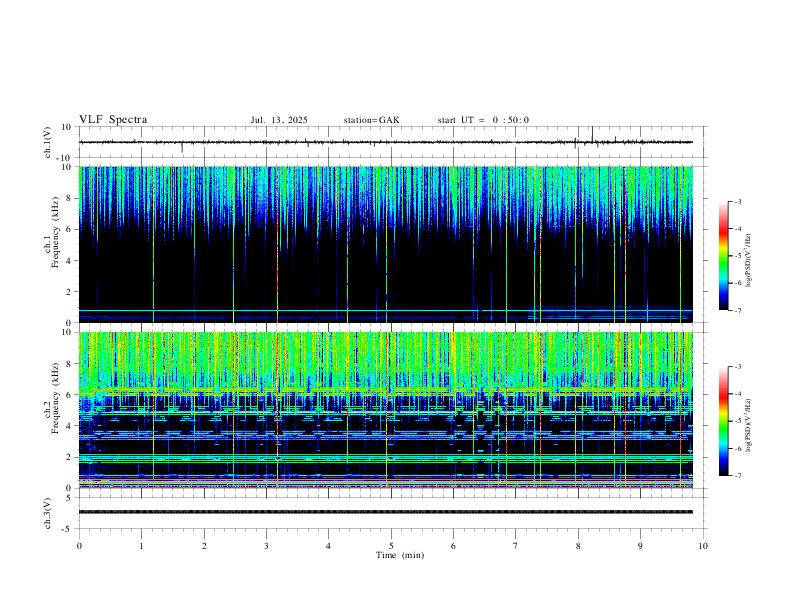Click the 'start UT = 0 :50: 0' label

[x=483, y=120]
